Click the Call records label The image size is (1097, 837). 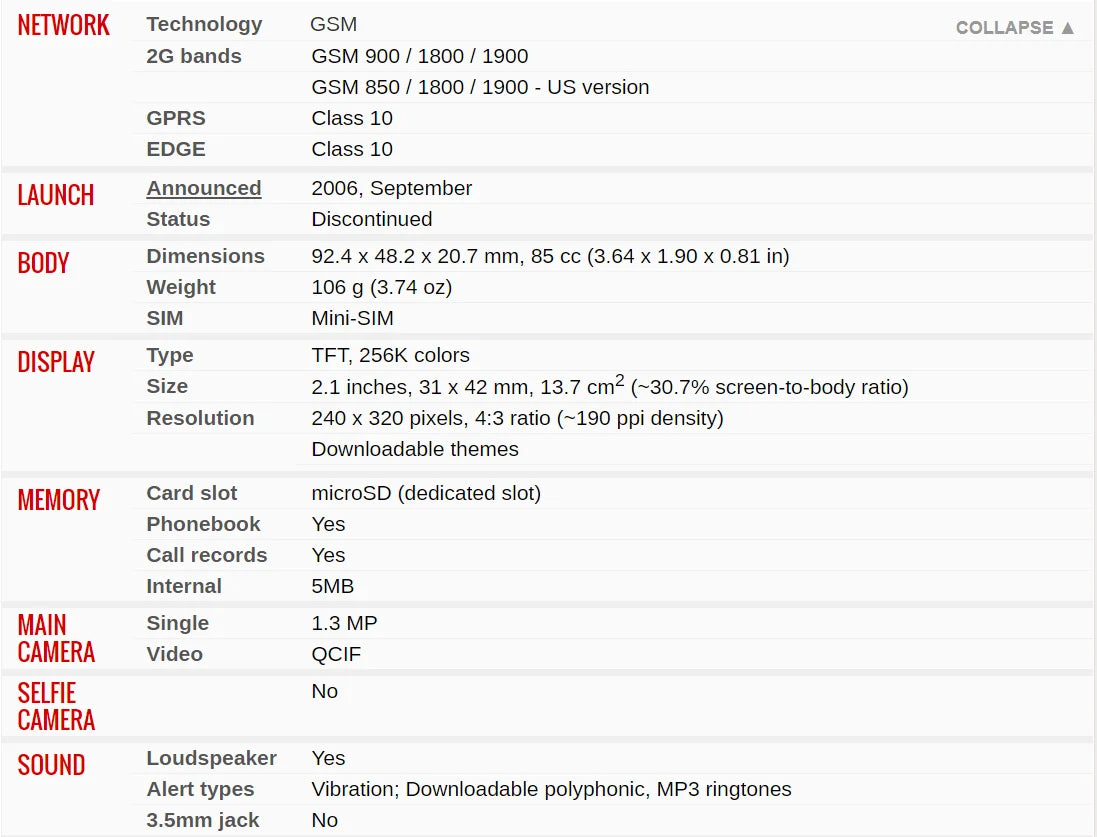pyautogui.click(x=207, y=555)
